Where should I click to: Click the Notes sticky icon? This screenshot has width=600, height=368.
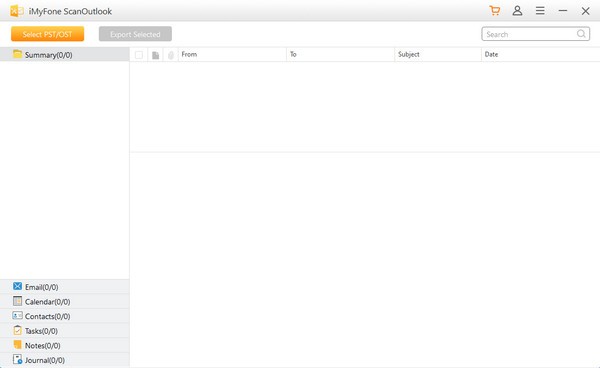pyautogui.click(x=17, y=345)
